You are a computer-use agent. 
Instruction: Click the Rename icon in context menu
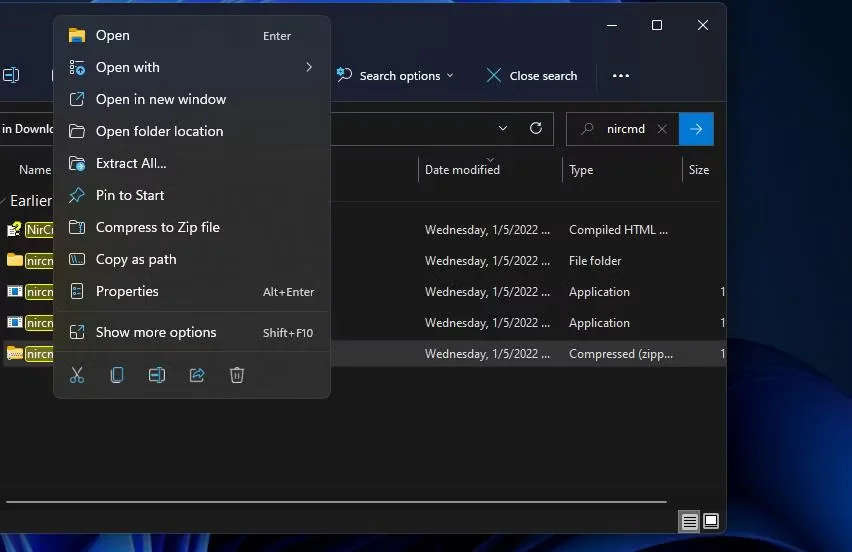(x=157, y=375)
